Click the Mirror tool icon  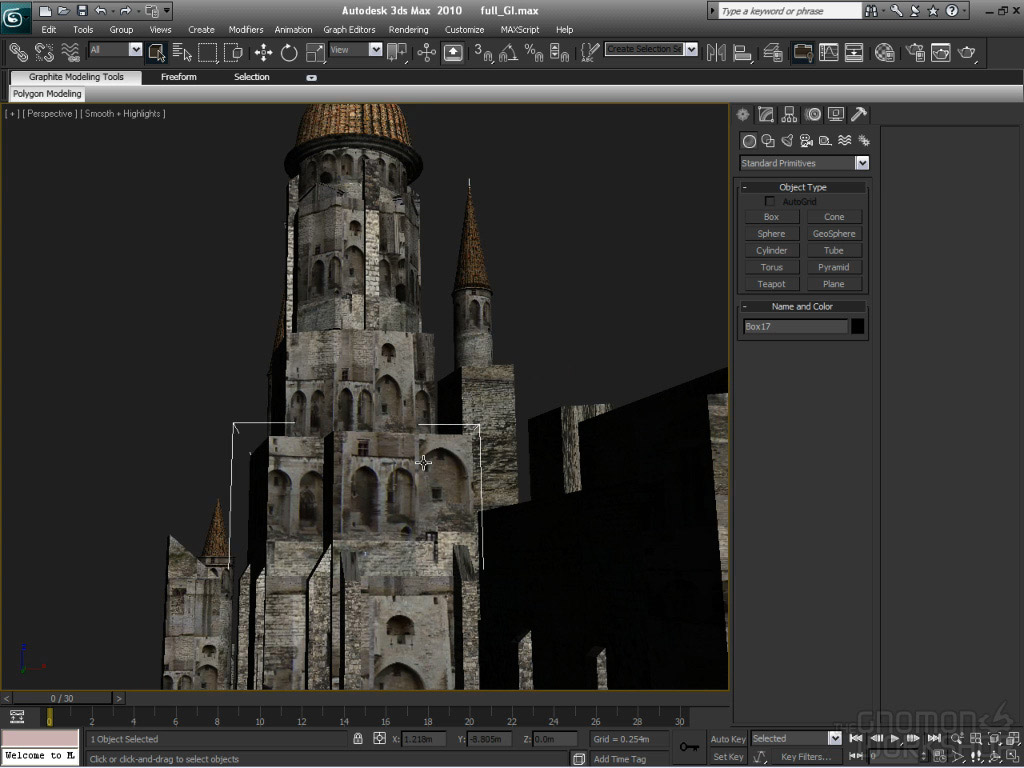(x=716, y=52)
